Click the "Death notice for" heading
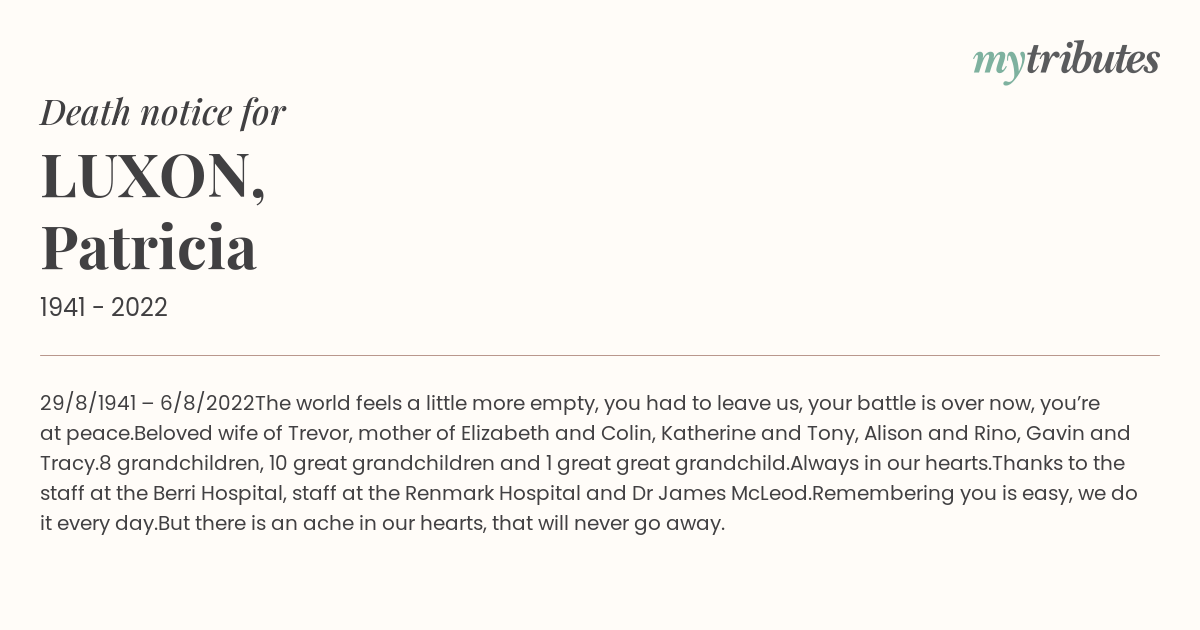 [163, 112]
